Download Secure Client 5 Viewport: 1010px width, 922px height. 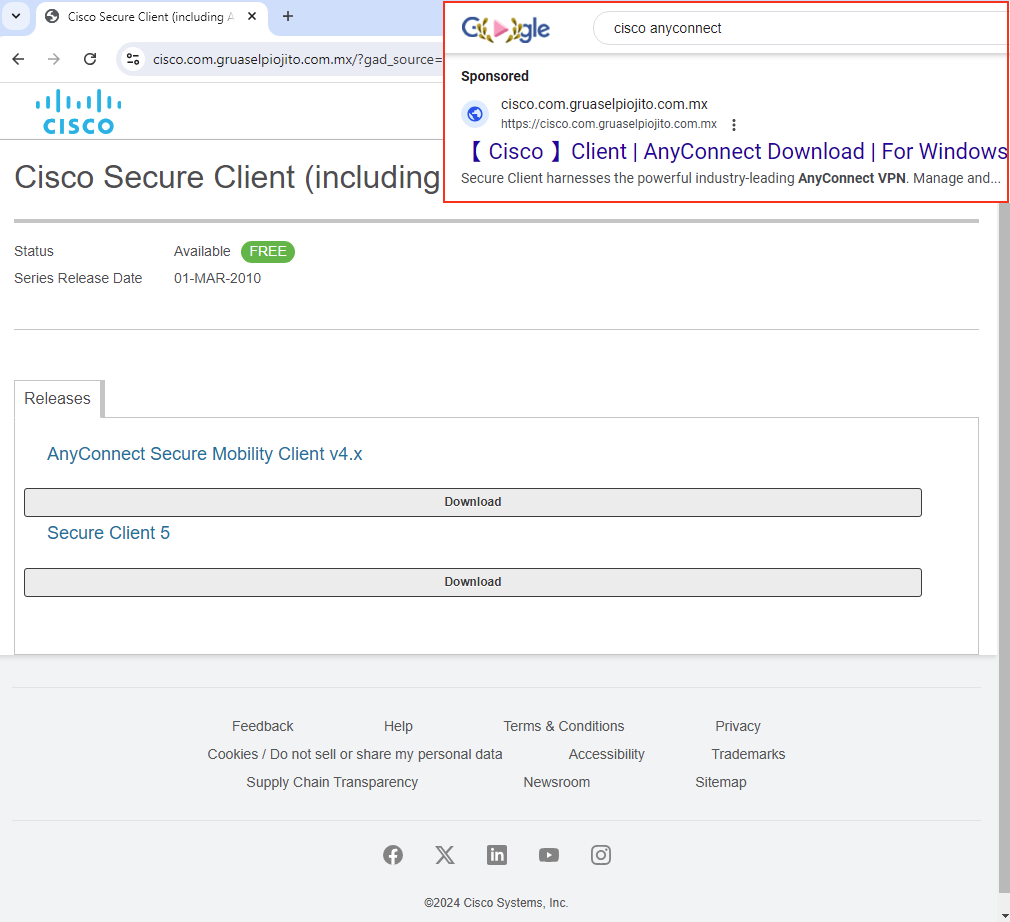point(473,582)
